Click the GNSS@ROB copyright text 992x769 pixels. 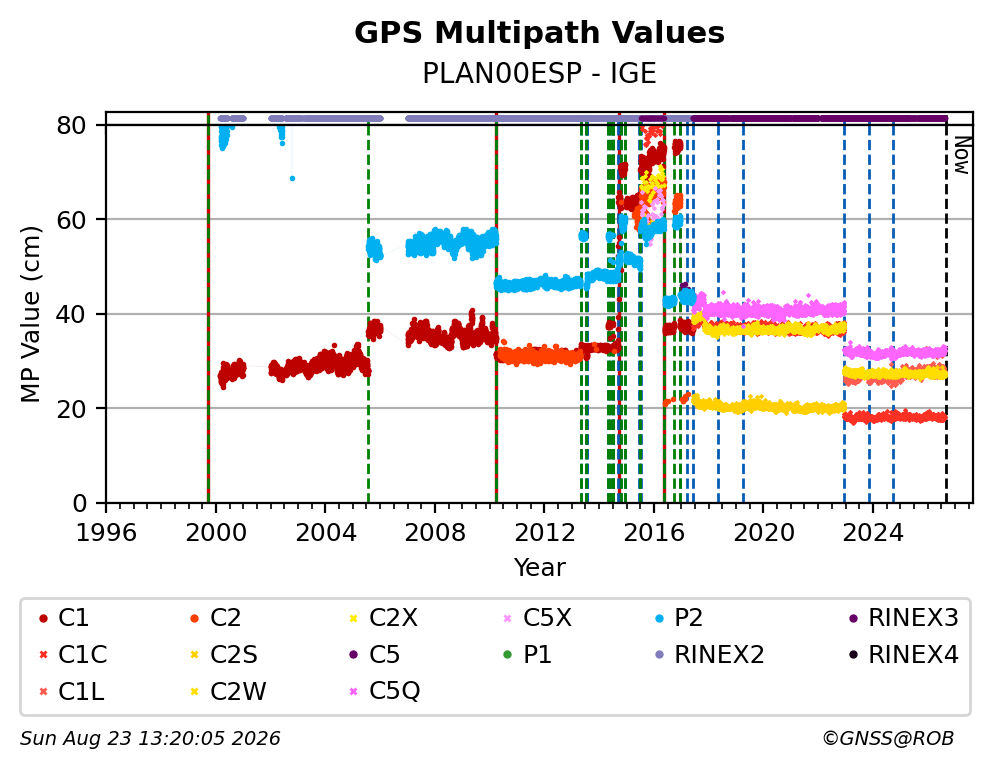(x=888, y=739)
